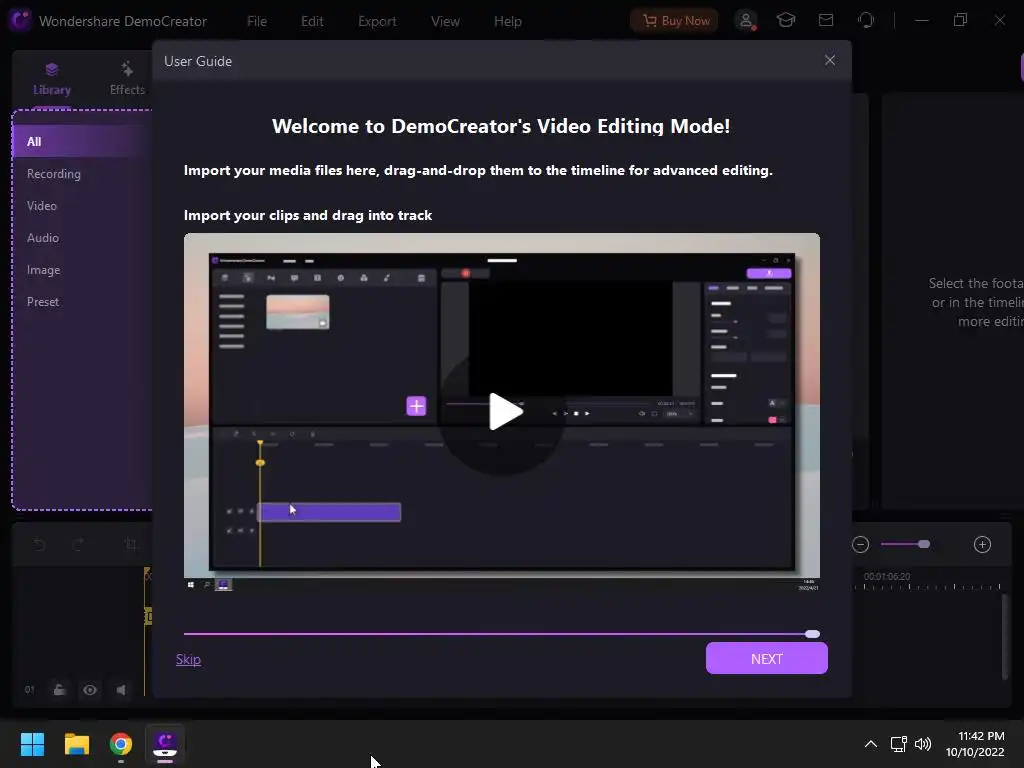This screenshot has height=768, width=1024.
Task: Show hidden system tray icons
Action: click(871, 744)
